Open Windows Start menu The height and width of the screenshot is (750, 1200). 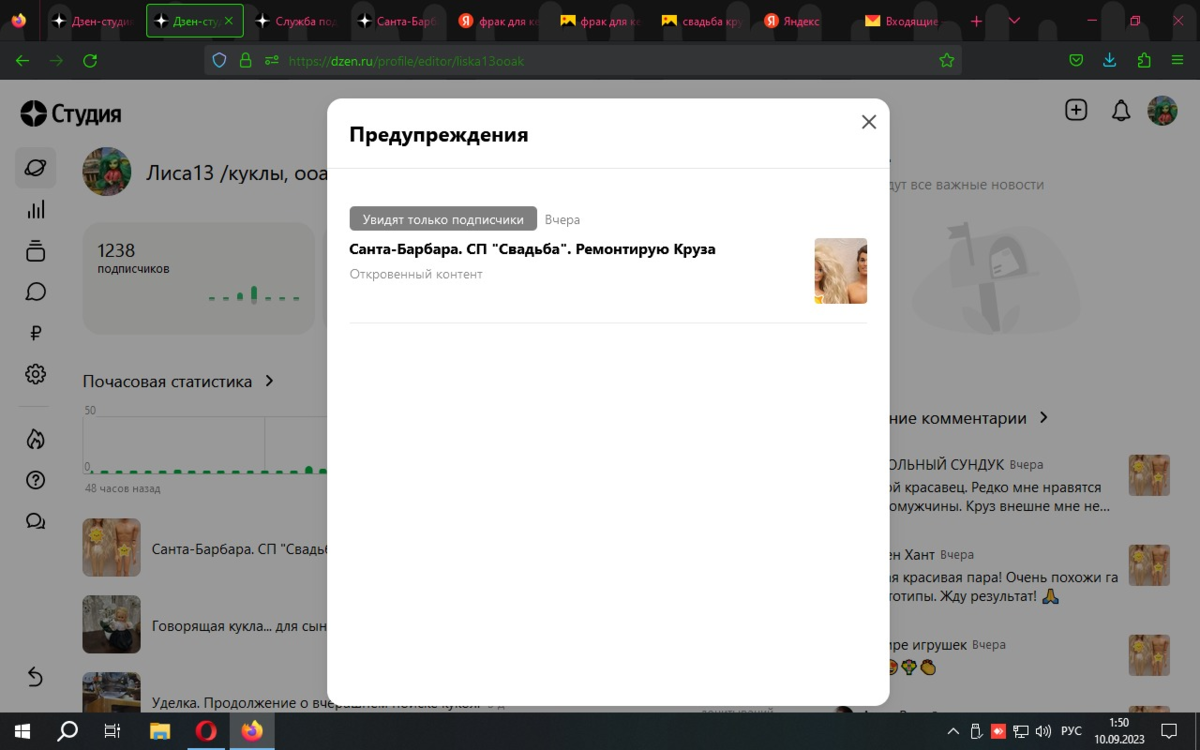tap(21, 731)
